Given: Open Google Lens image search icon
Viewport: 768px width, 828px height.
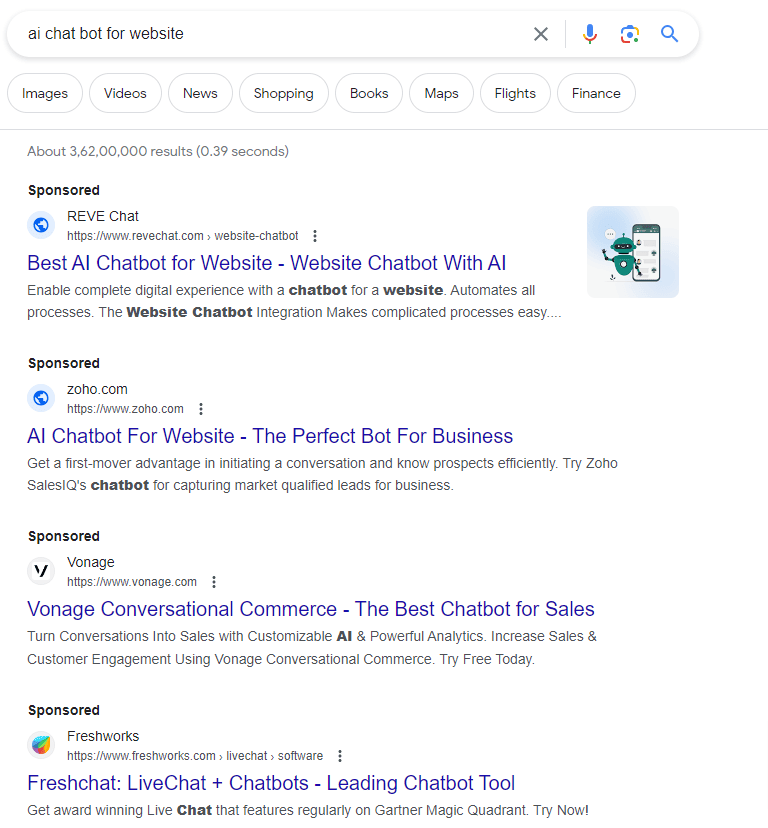Looking at the screenshot, I should coord(629,33).
